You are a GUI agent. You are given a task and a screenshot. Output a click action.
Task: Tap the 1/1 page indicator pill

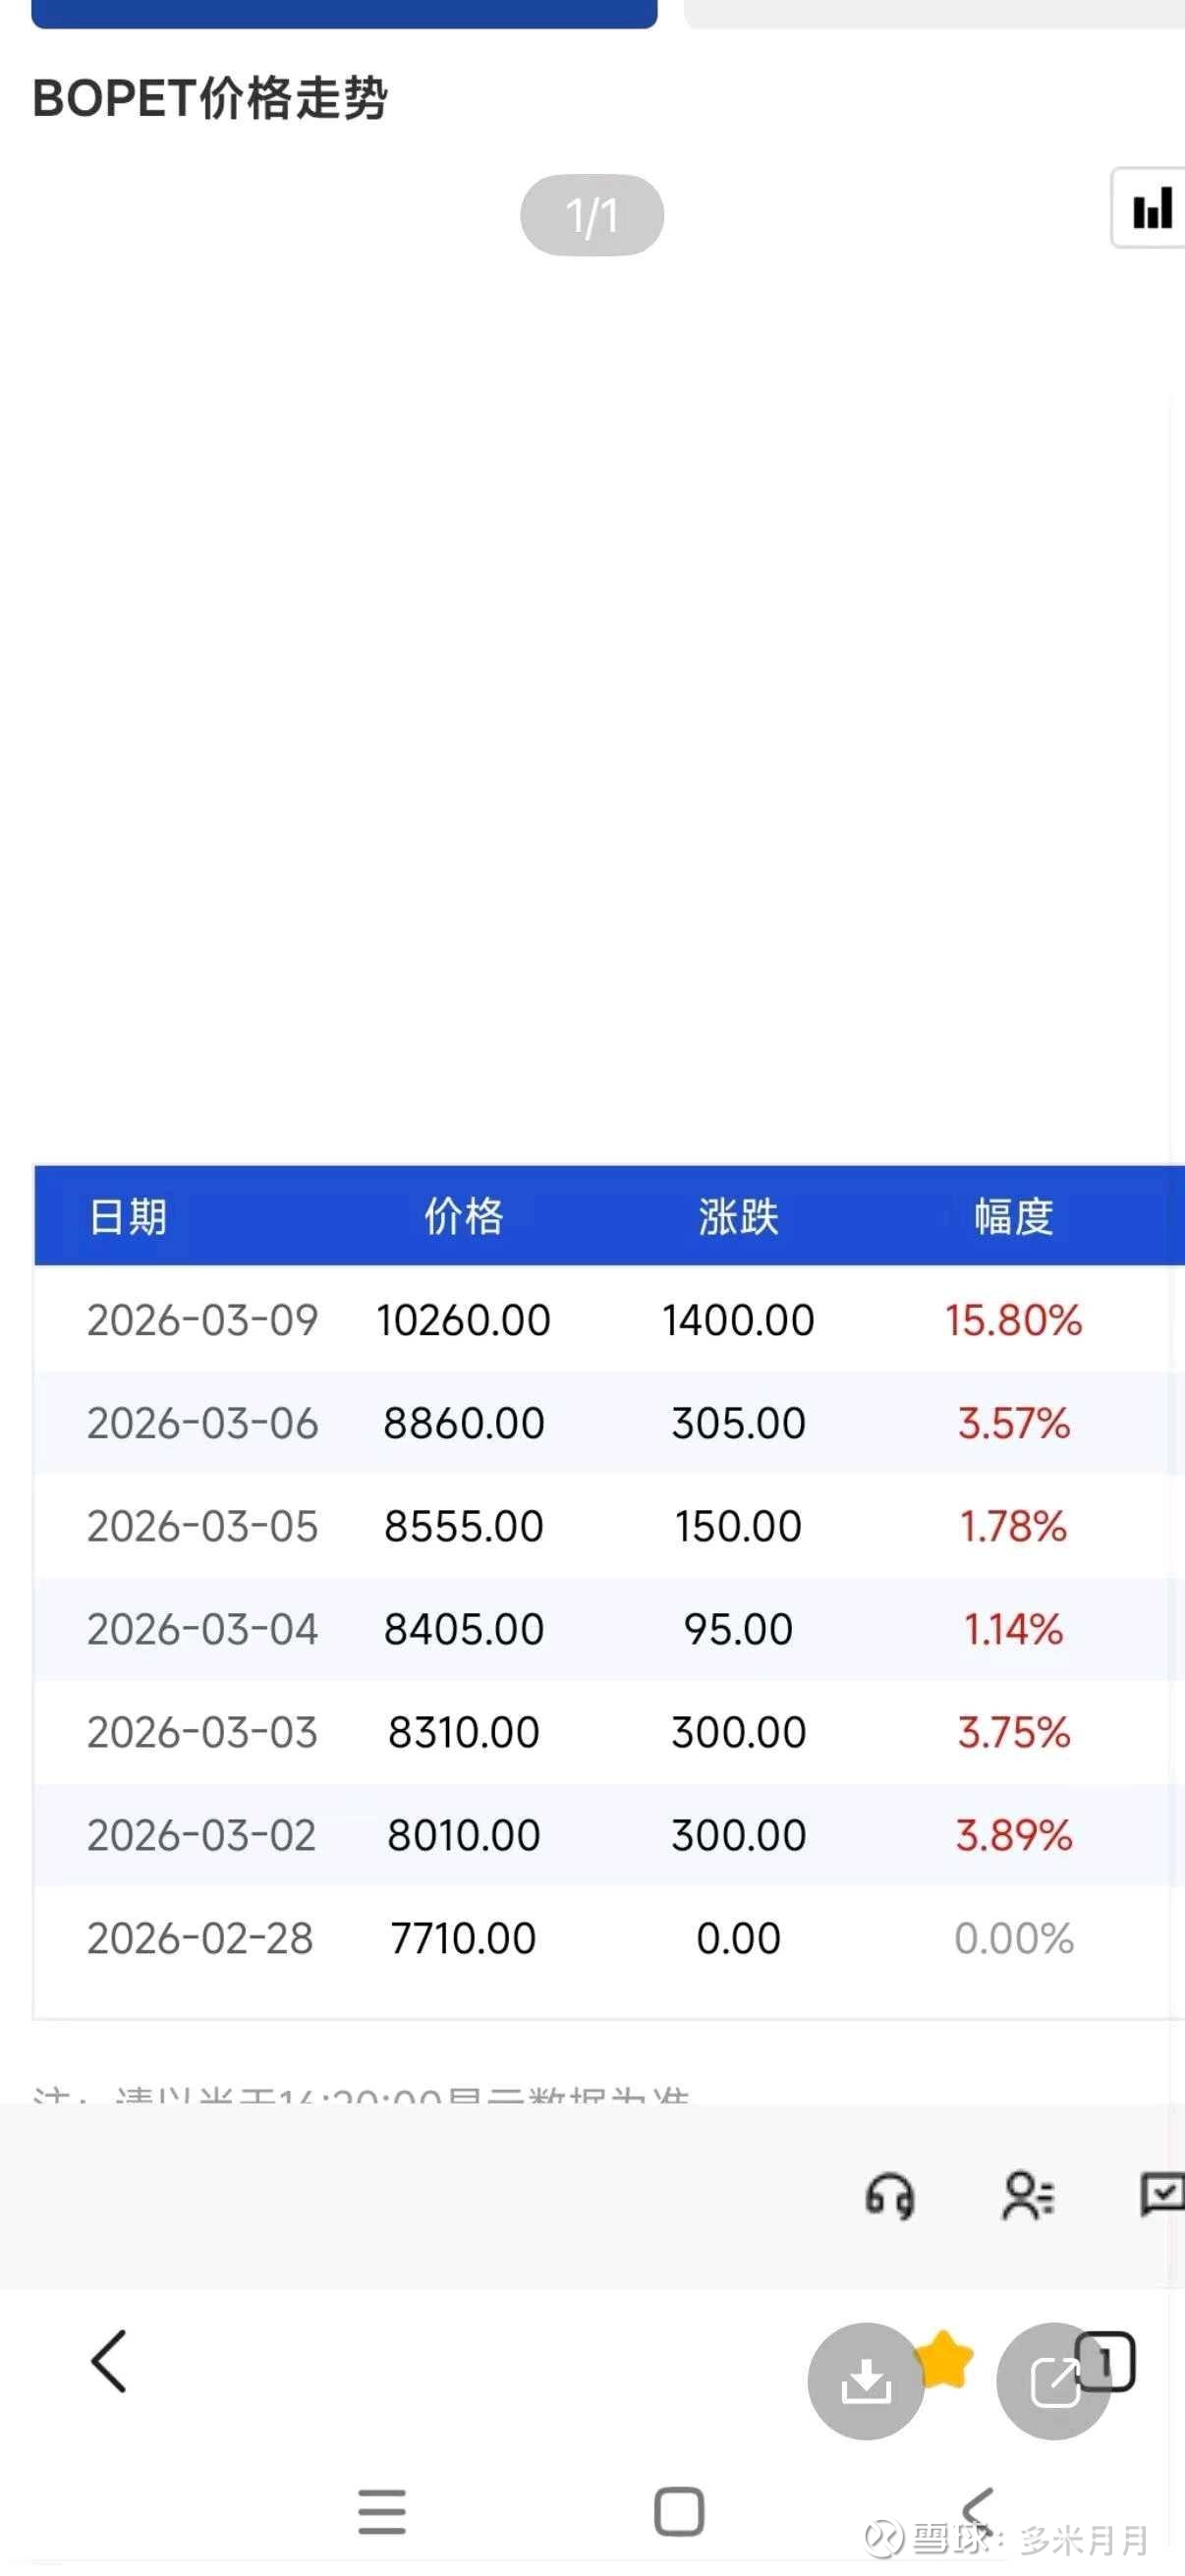(x=592, y=215)
